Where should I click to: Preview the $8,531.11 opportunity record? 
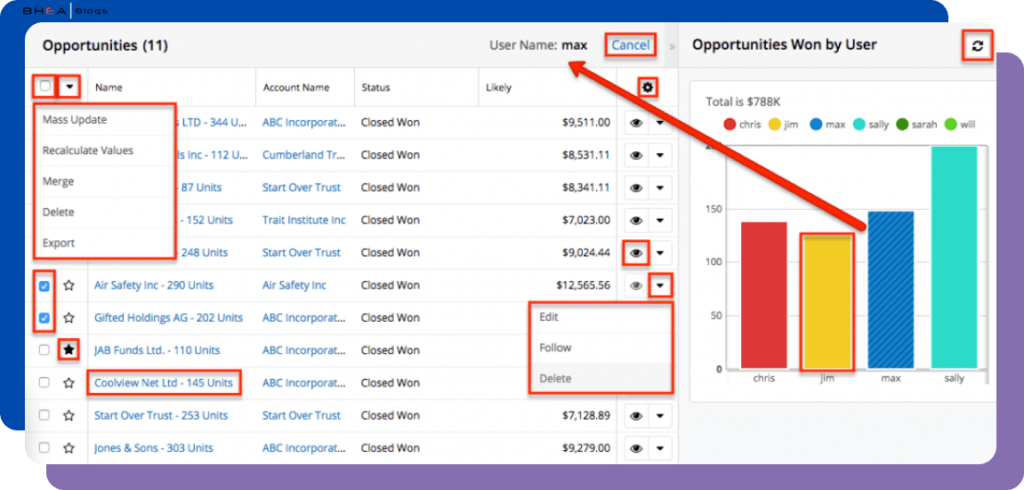tap(636, 155)
